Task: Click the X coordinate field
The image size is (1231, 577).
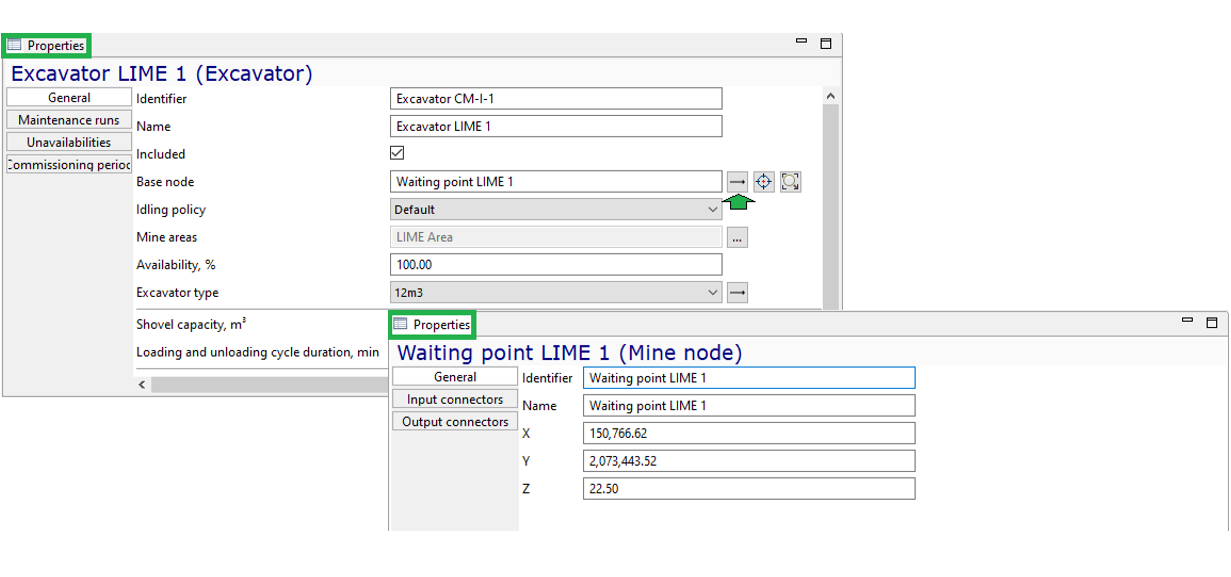Action: [x=749, y=433]
